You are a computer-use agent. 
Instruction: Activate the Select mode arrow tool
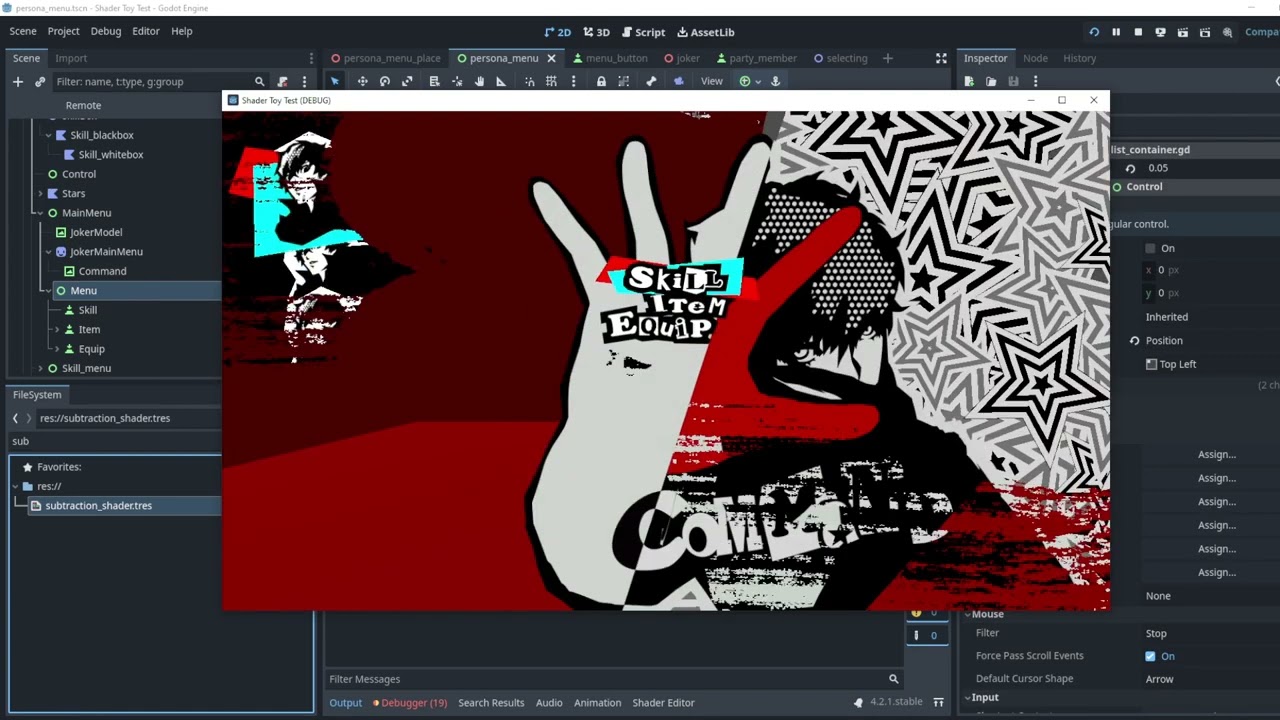335,81
